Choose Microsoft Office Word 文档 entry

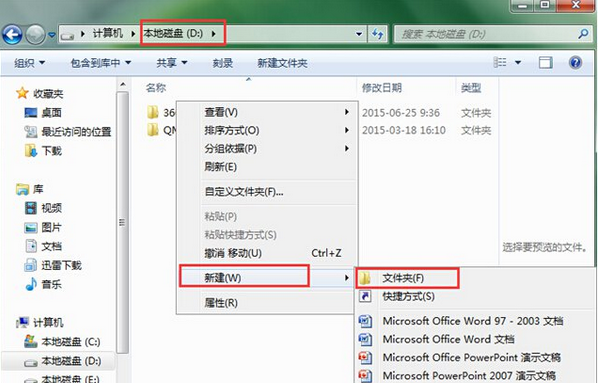click(x=475, y=339)
